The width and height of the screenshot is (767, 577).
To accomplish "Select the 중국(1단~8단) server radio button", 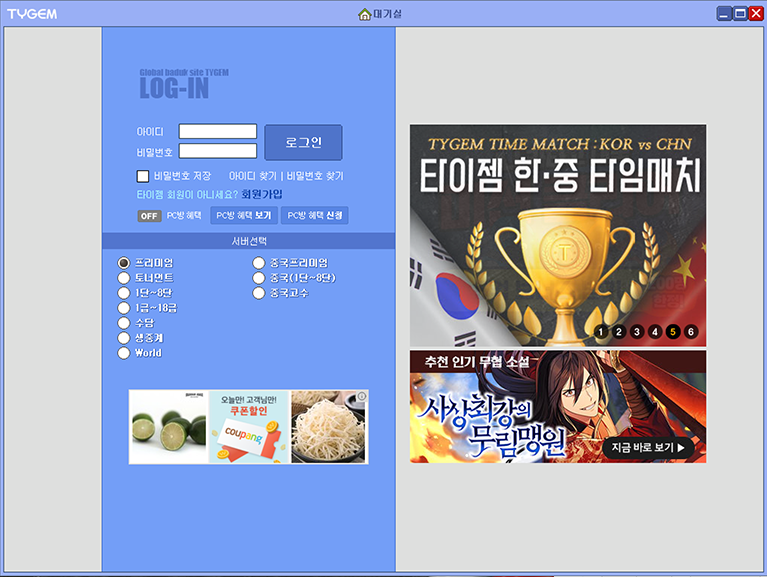I will [259, 278].
